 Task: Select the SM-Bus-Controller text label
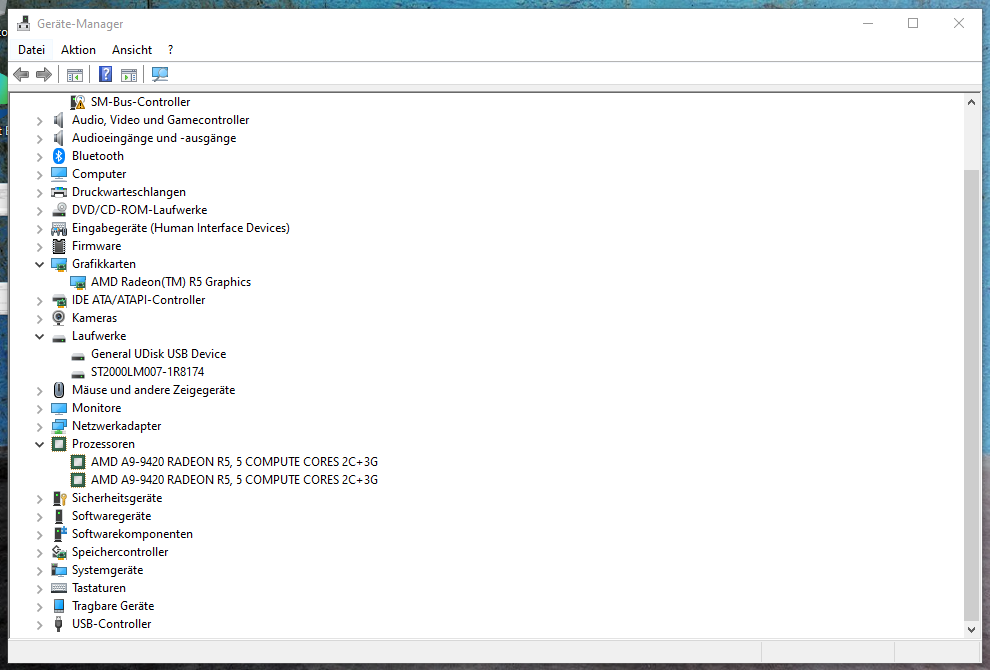[x=140, y=102]
